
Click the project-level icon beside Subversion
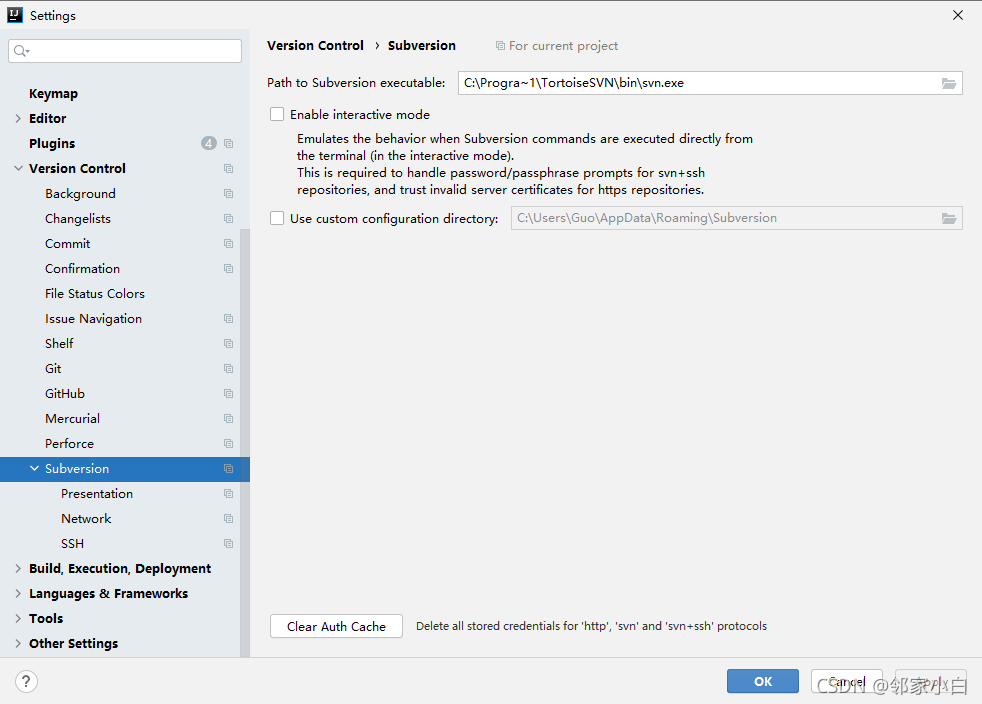coord(229,468)
